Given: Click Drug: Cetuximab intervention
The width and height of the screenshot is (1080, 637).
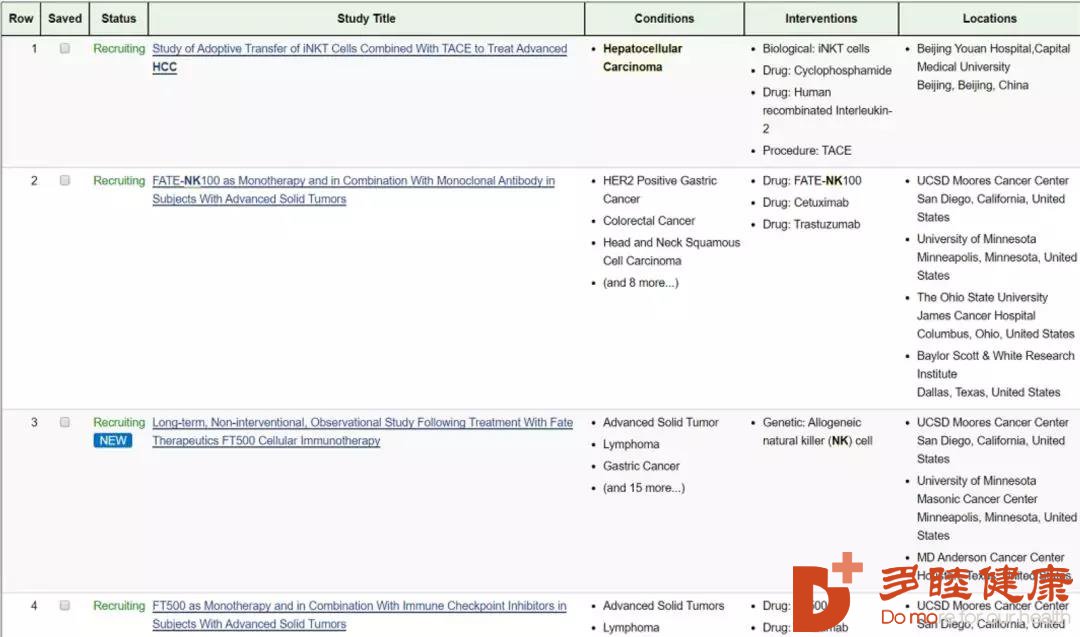Looking at the screenshot, I should coord(805,202).
